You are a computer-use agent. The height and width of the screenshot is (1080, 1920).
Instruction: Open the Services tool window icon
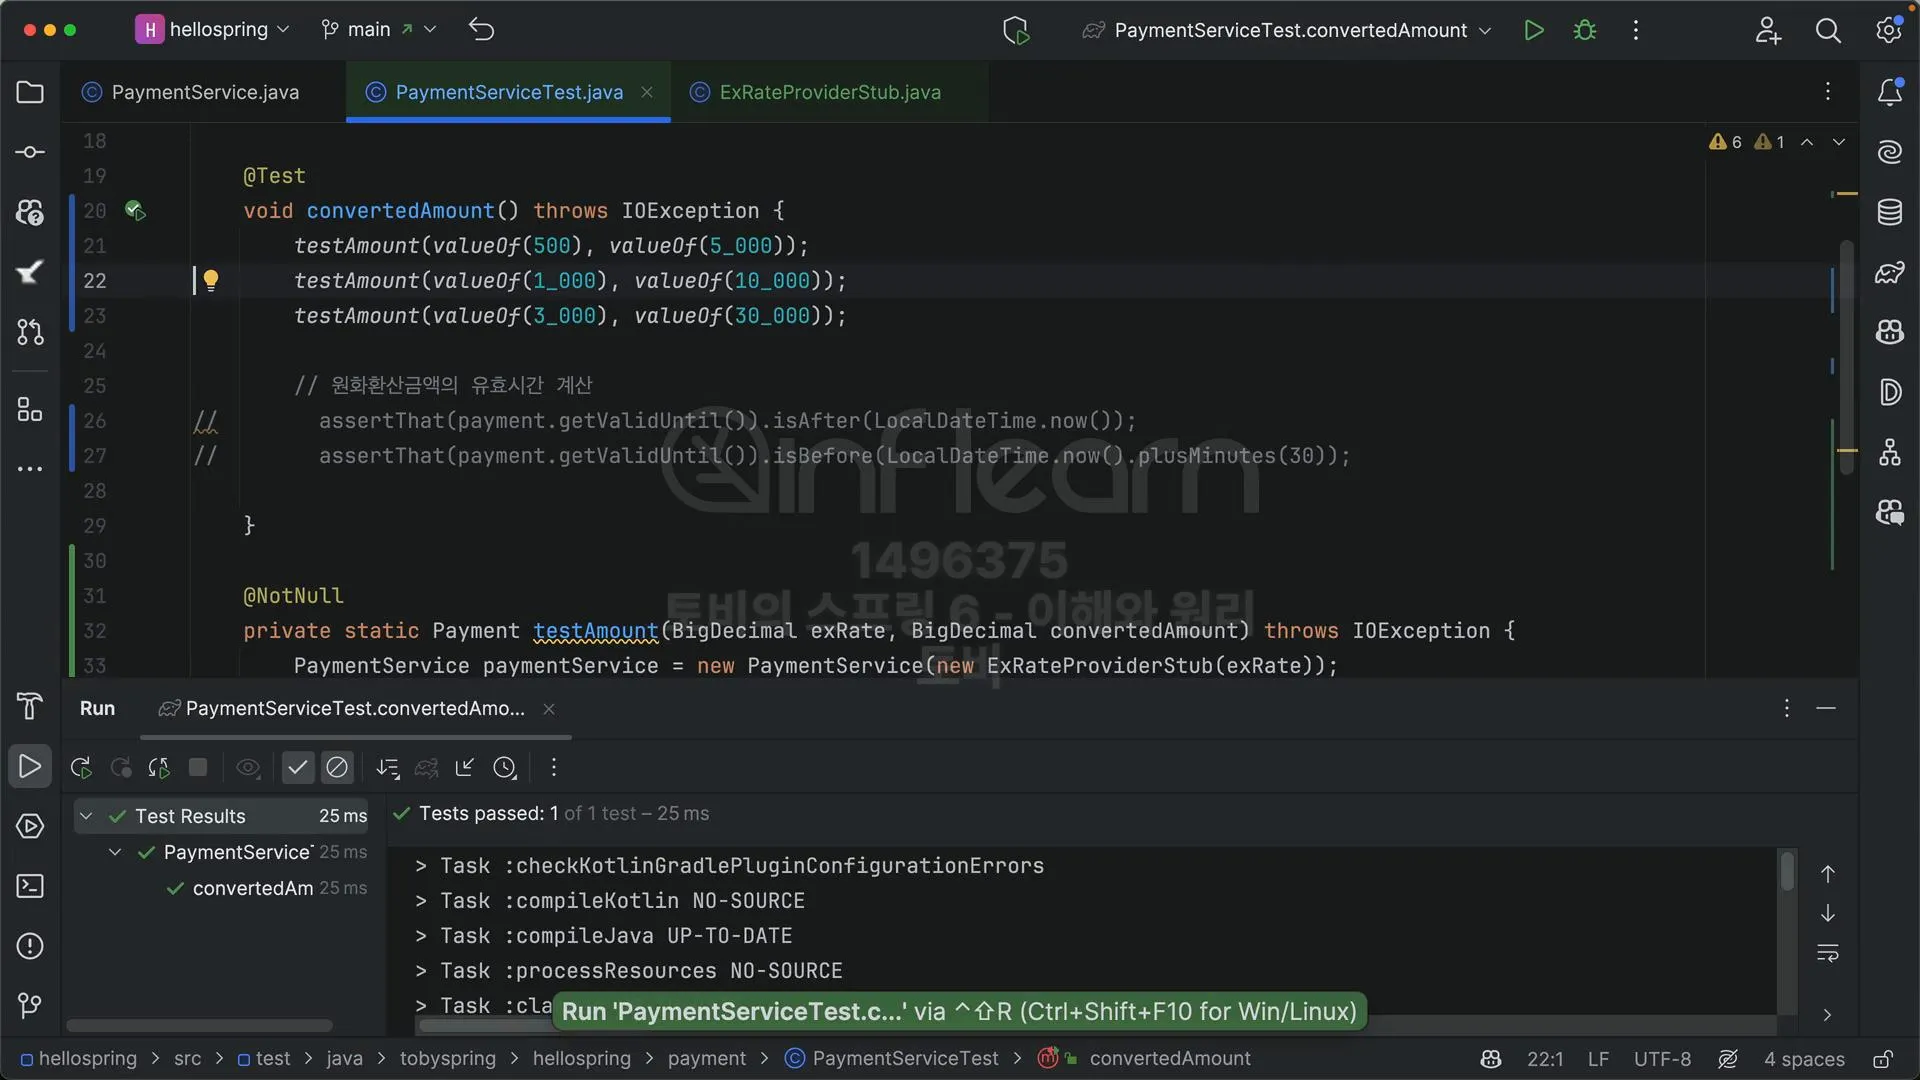[x=30, y=826]
